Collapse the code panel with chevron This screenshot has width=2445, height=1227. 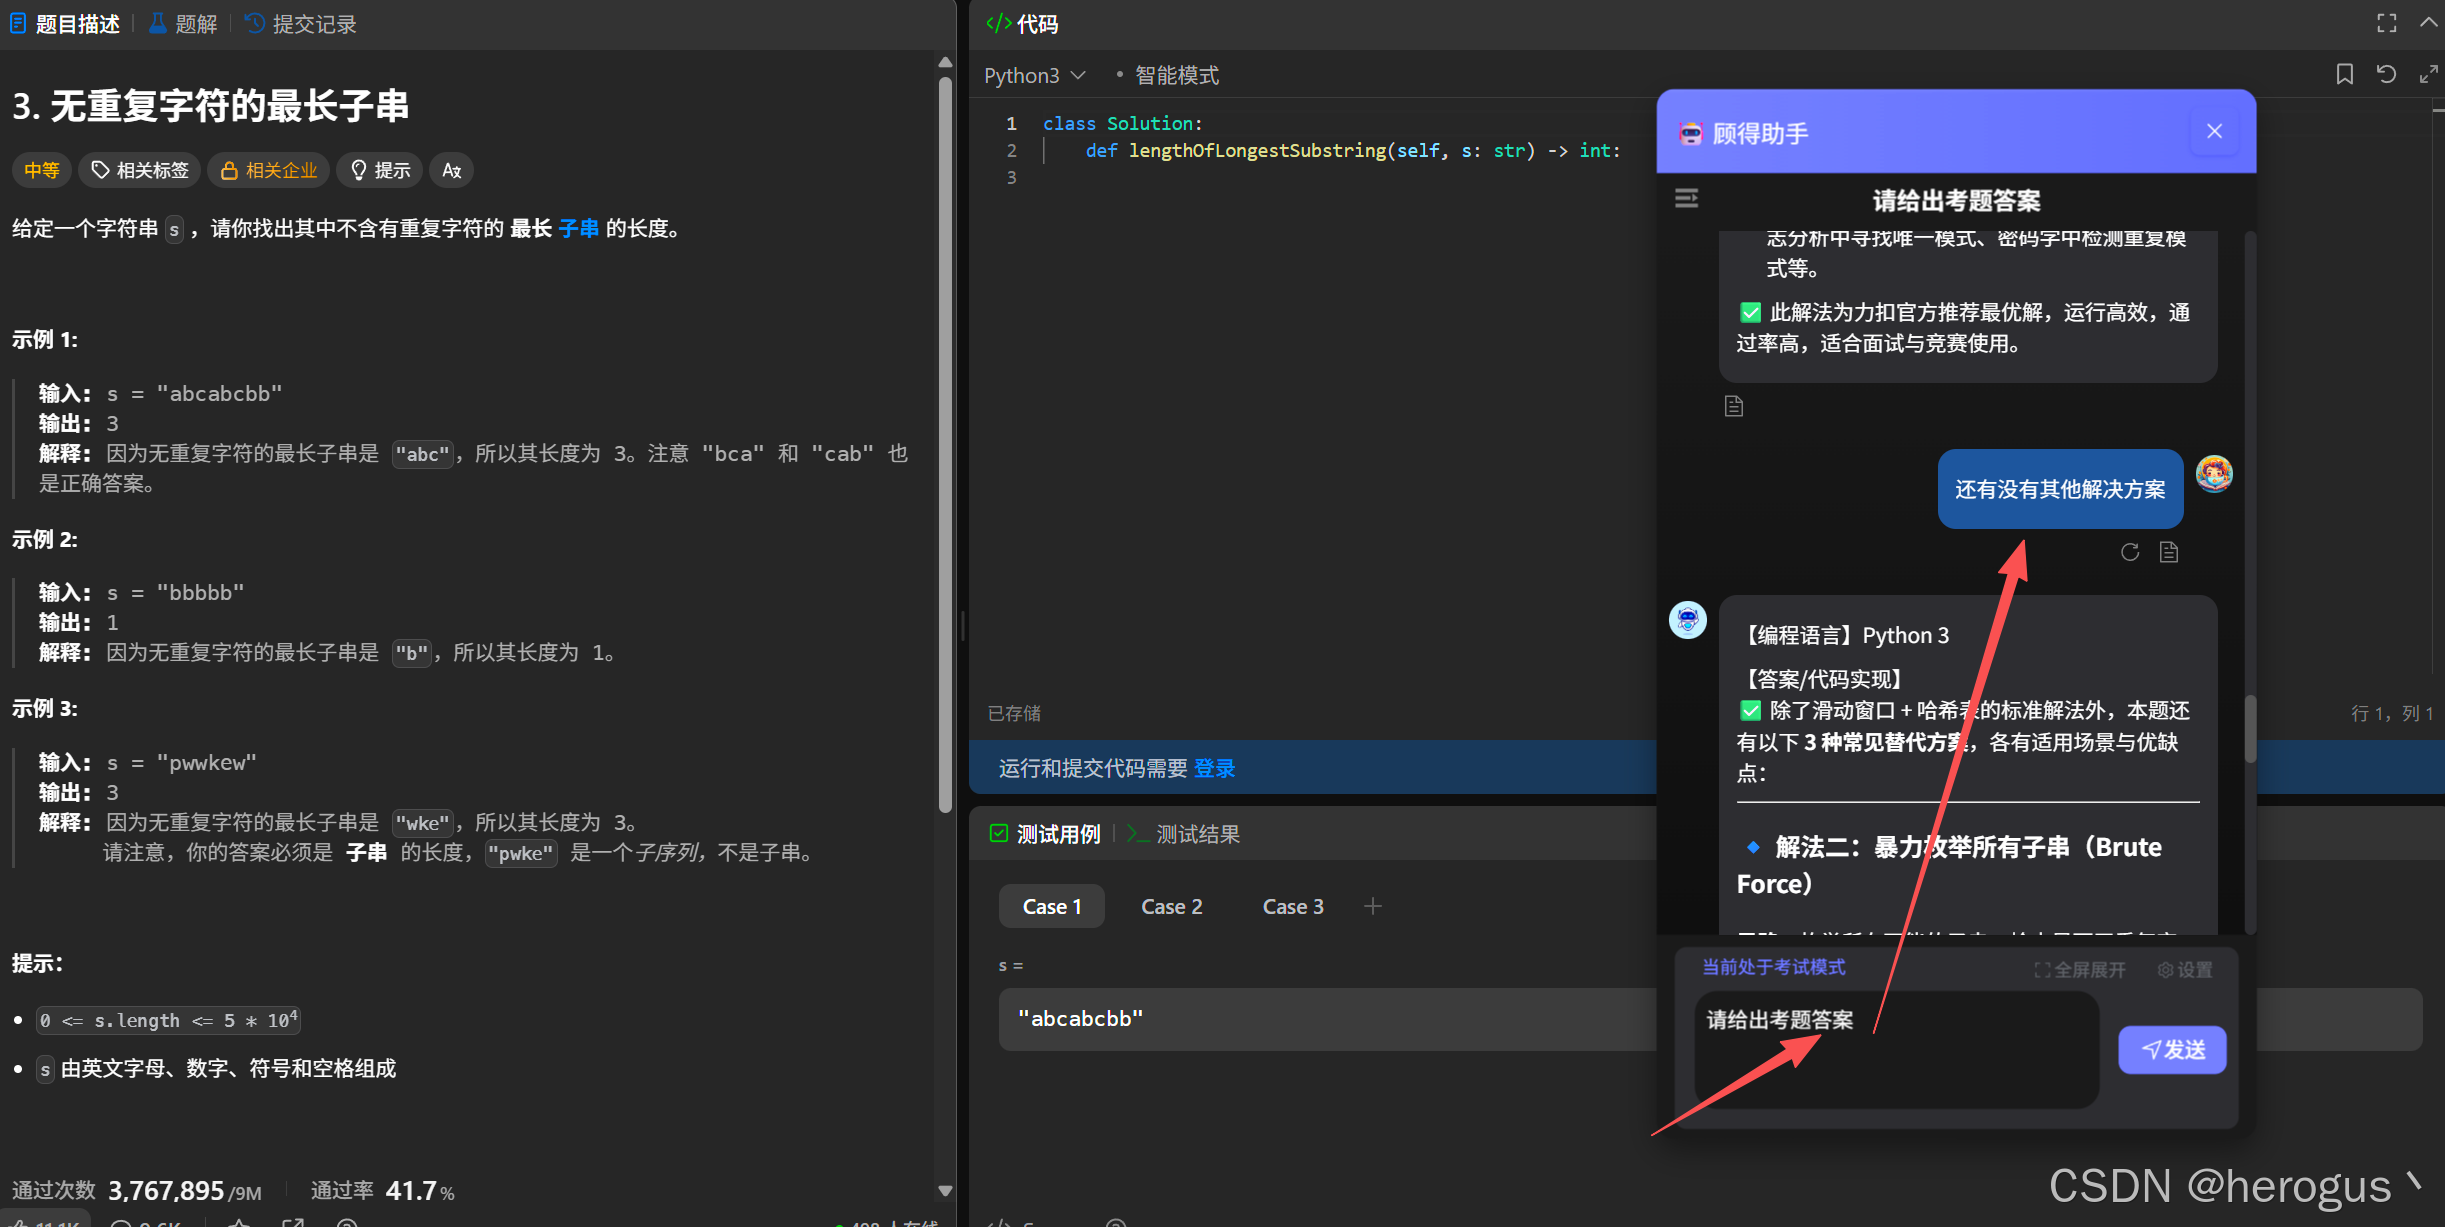click(x=2428, y=23)
